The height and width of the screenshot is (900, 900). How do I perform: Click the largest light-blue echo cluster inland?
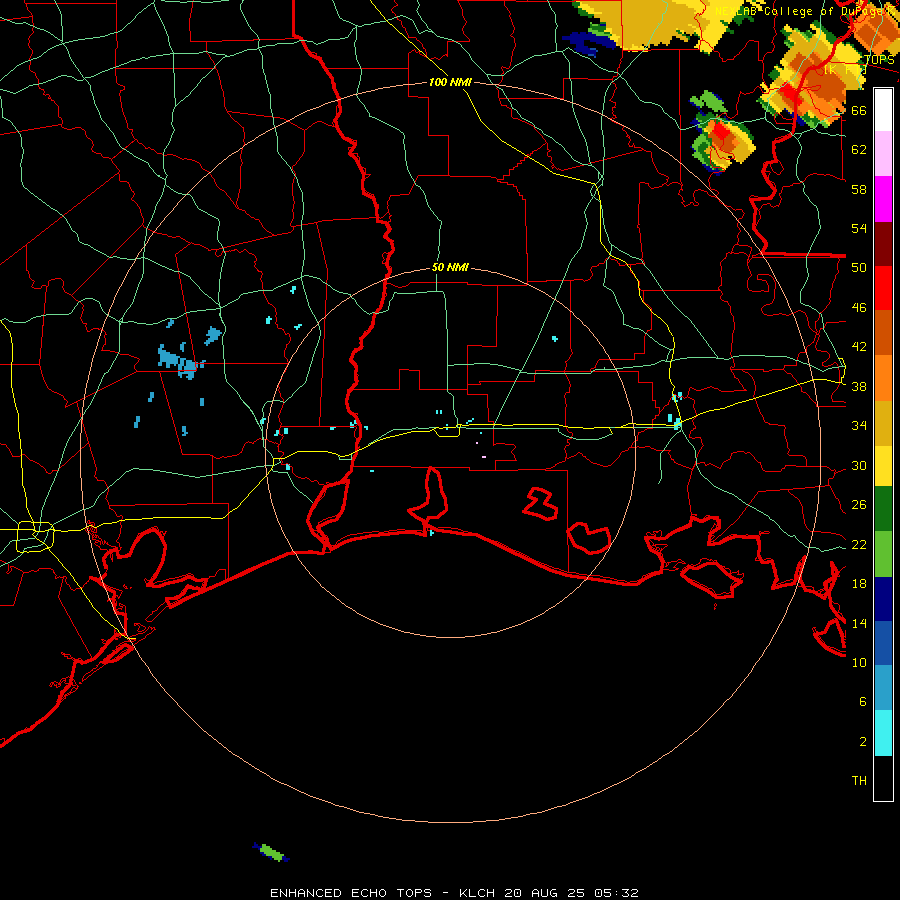coord(179,361)
